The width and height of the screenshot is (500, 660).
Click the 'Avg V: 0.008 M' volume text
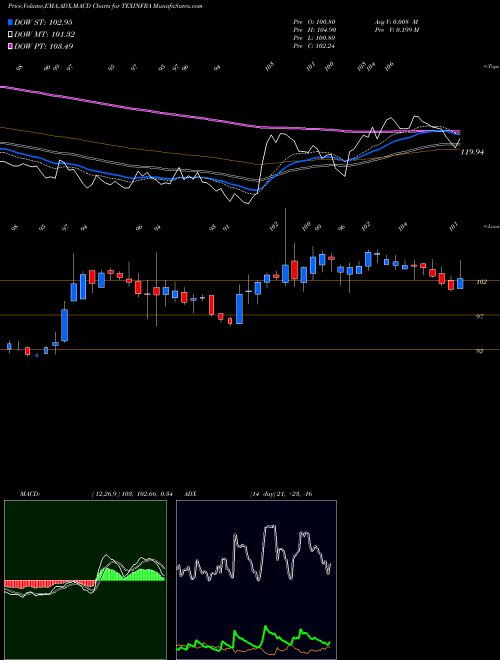(396, 22)
